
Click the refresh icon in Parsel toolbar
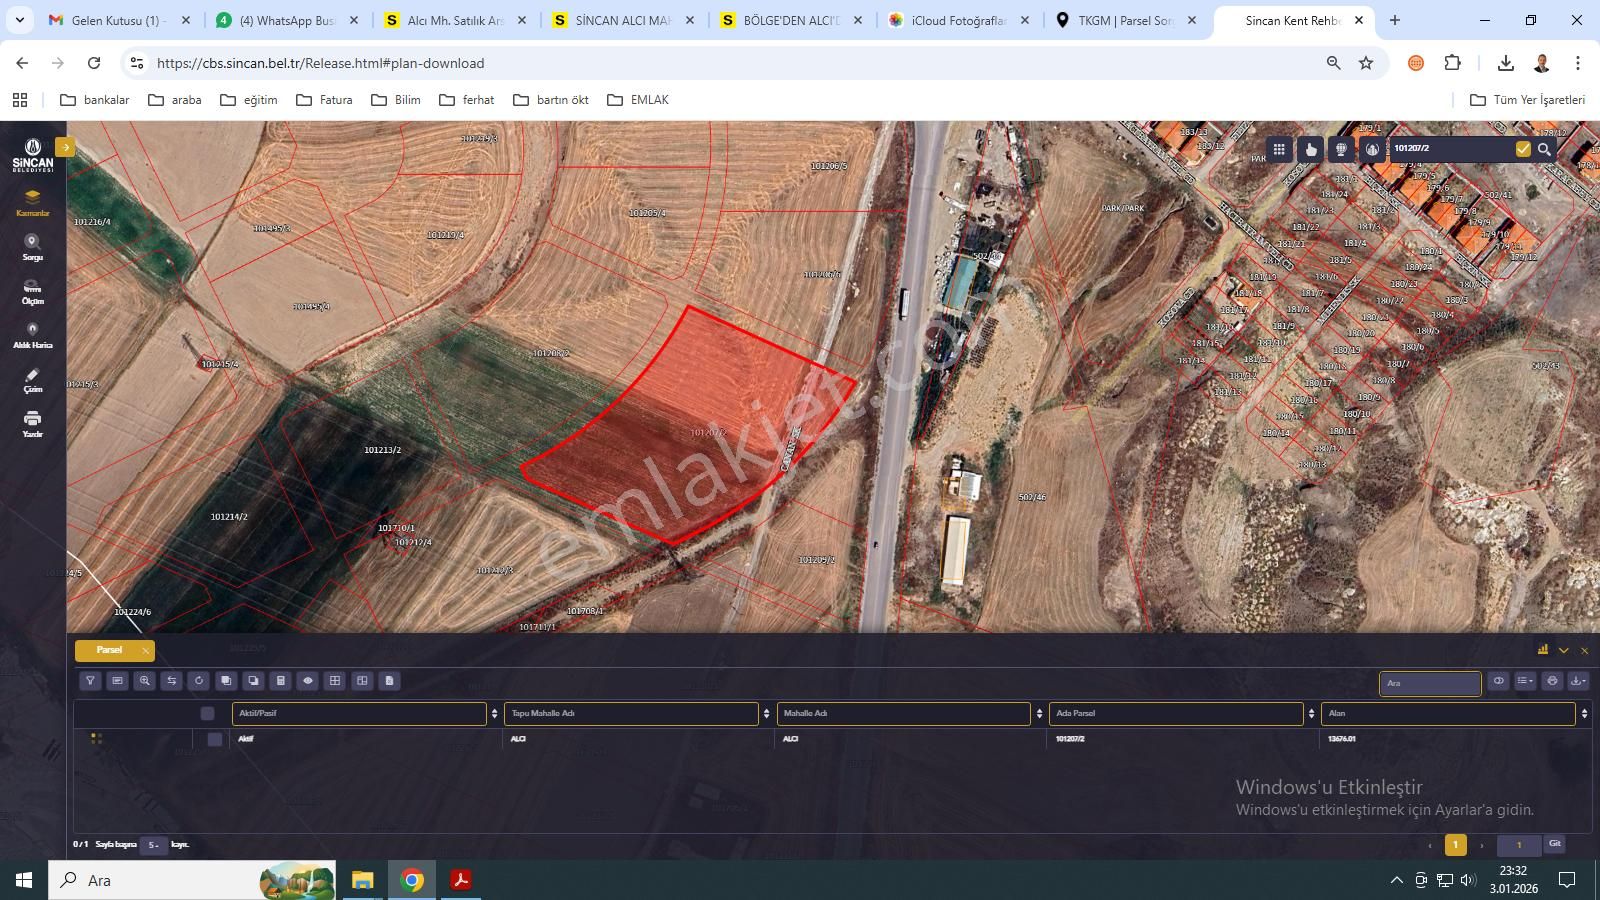point(198,680)
